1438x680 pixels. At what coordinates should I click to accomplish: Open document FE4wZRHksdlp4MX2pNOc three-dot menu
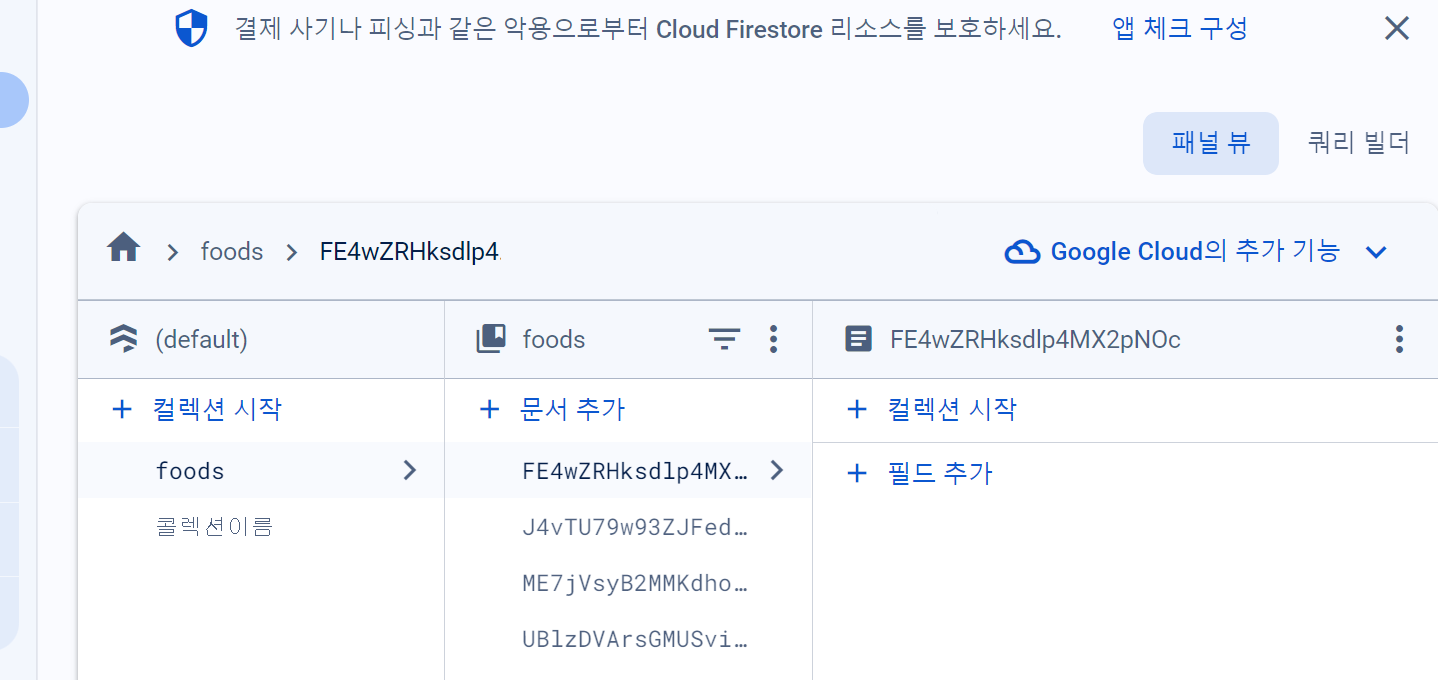1399,340
